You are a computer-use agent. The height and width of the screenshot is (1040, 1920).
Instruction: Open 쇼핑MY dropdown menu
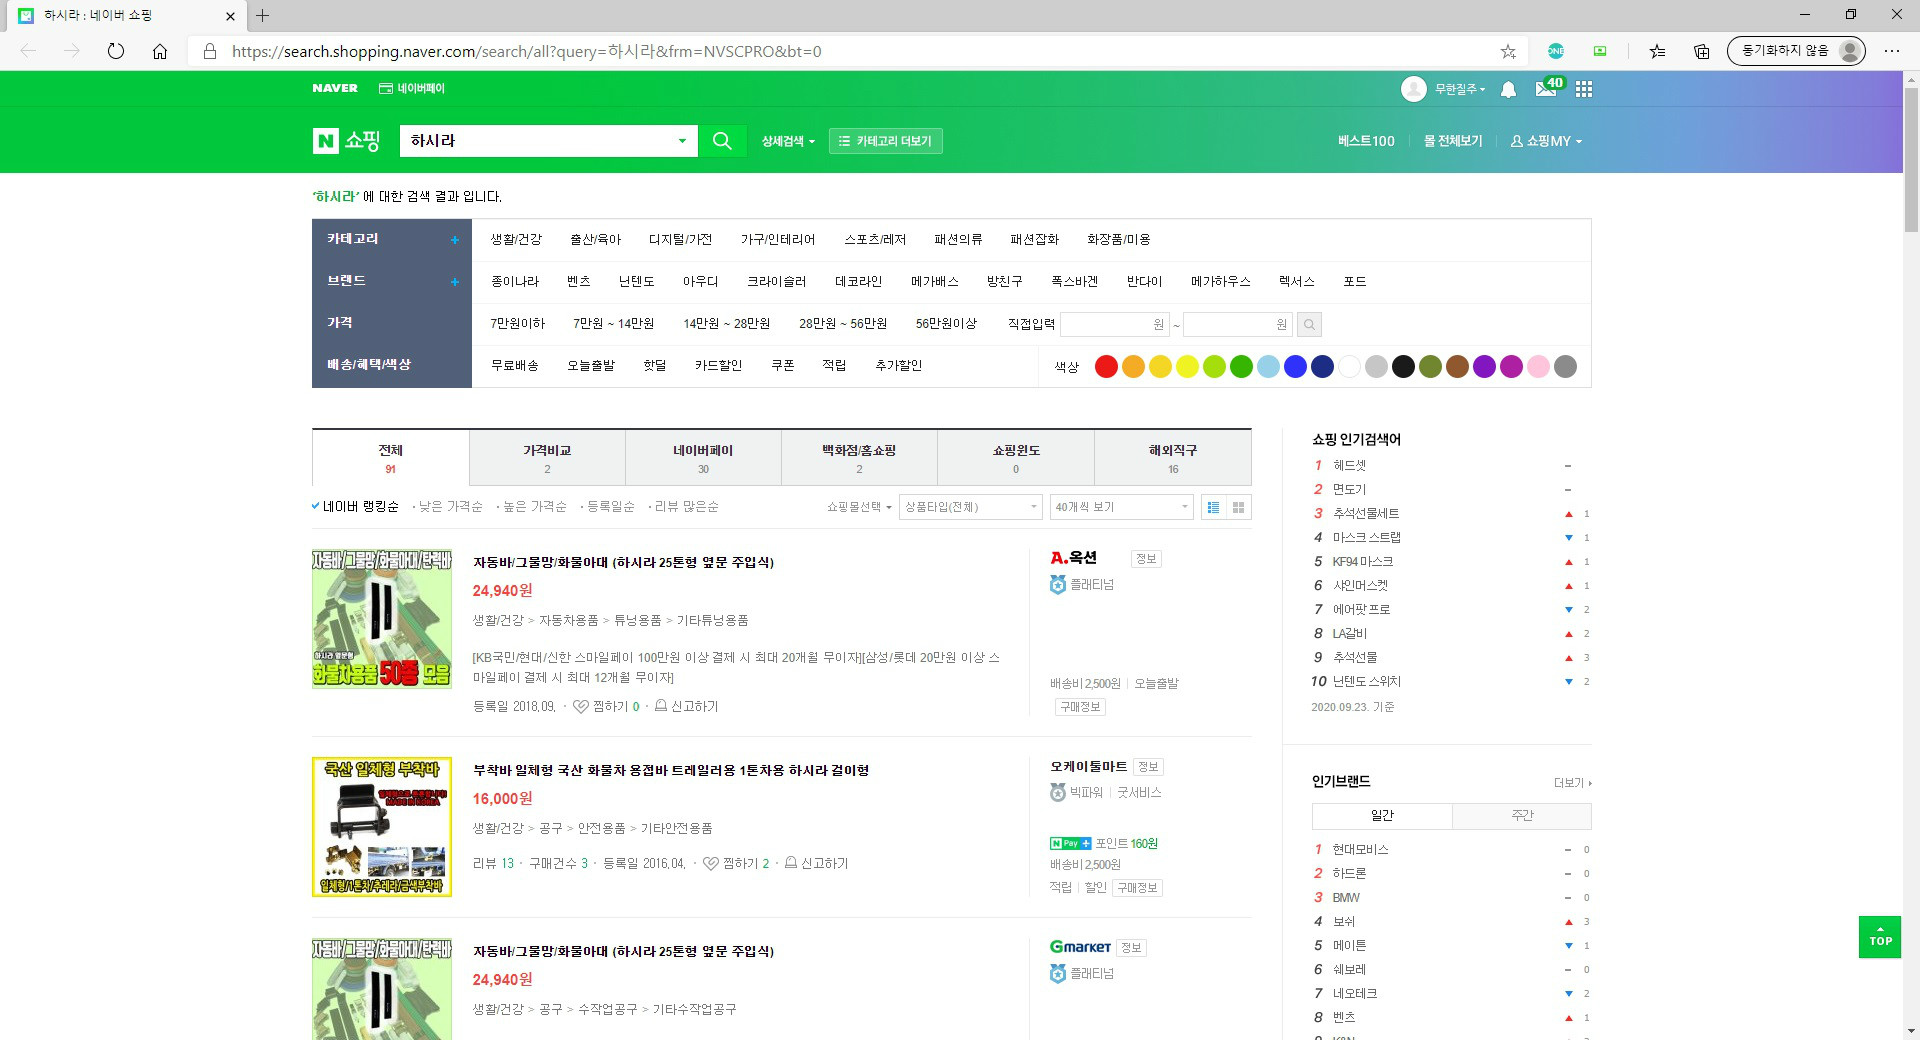pyautogui.click(x=1546, y=141)
